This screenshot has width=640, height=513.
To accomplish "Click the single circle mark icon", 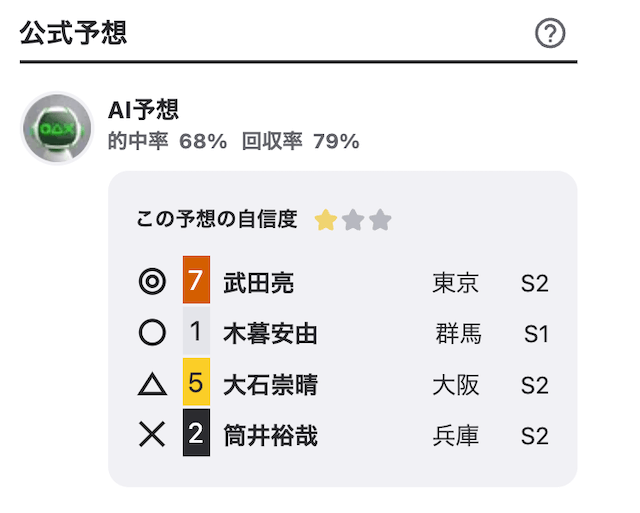I will (x=152, y=332).
